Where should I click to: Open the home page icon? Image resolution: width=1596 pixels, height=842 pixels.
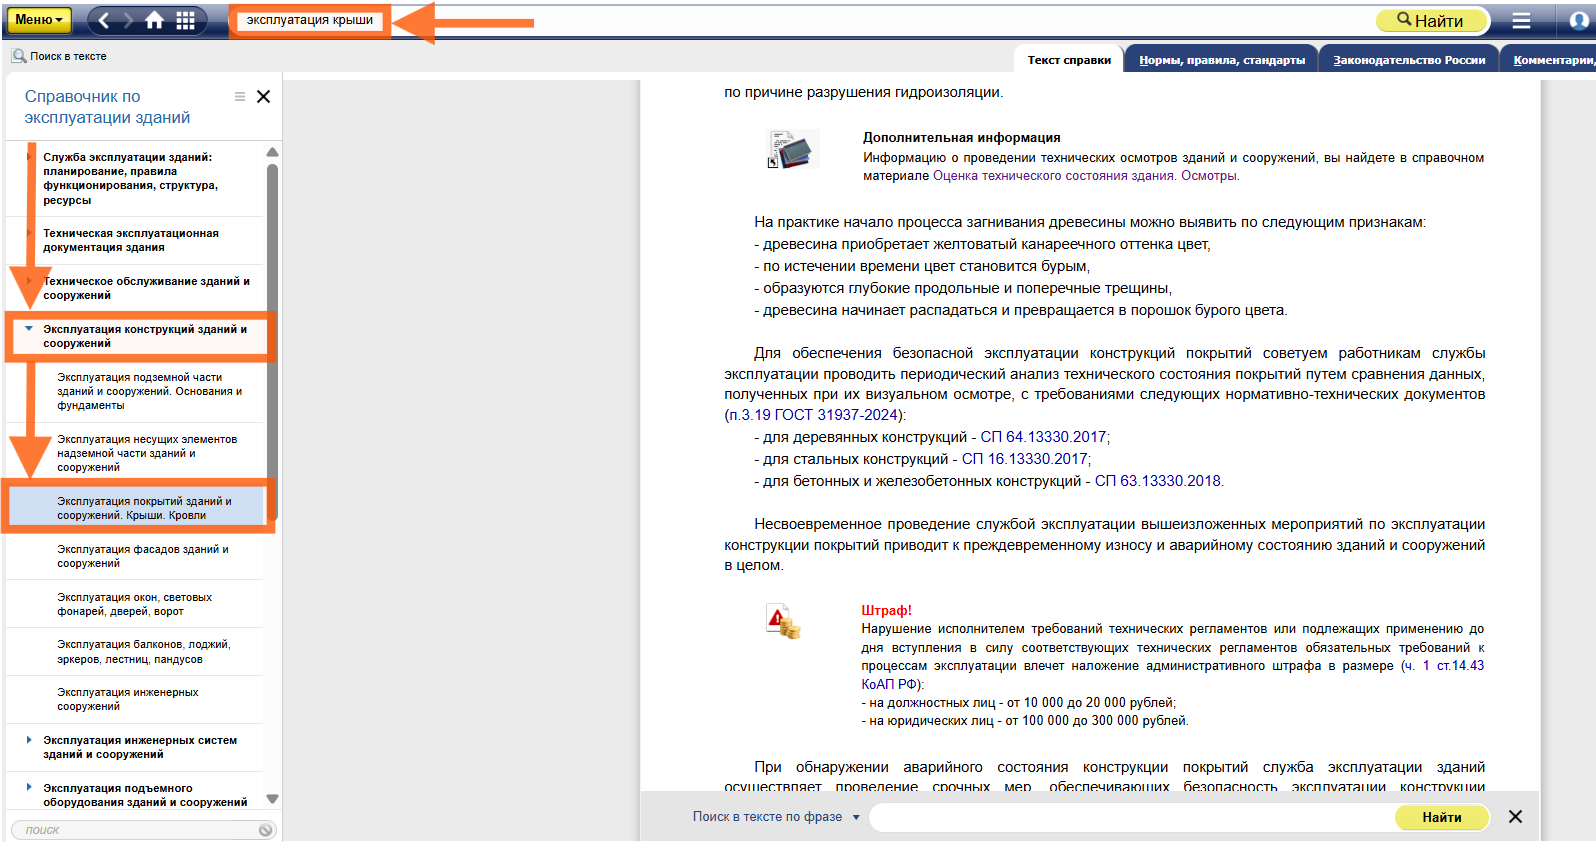pos(155,20)
